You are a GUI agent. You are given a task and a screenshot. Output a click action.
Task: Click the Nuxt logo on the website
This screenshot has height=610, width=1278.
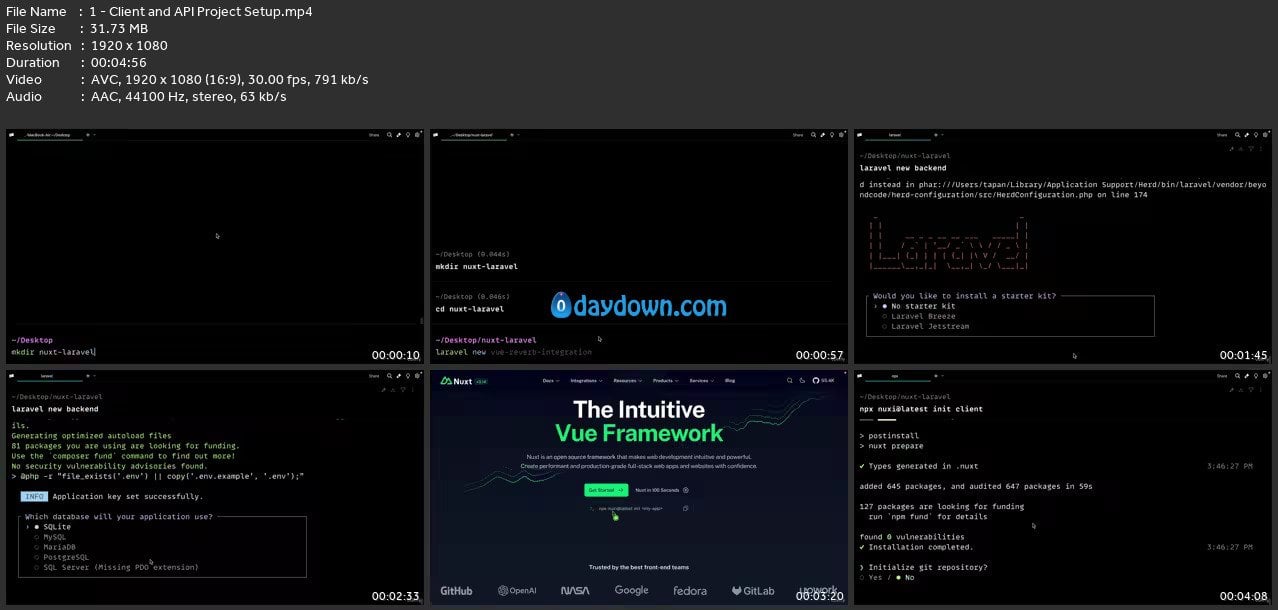tap(456, 380)
